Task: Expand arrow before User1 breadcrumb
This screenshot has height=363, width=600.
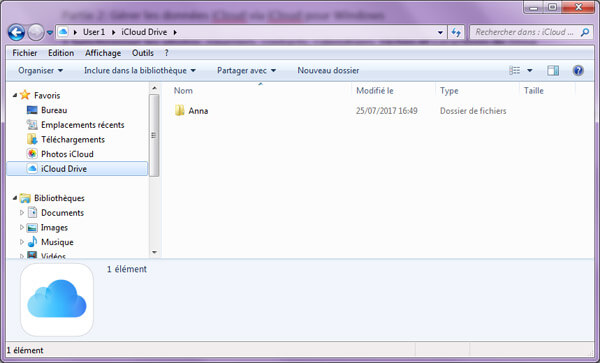Action: click(75, 33)
